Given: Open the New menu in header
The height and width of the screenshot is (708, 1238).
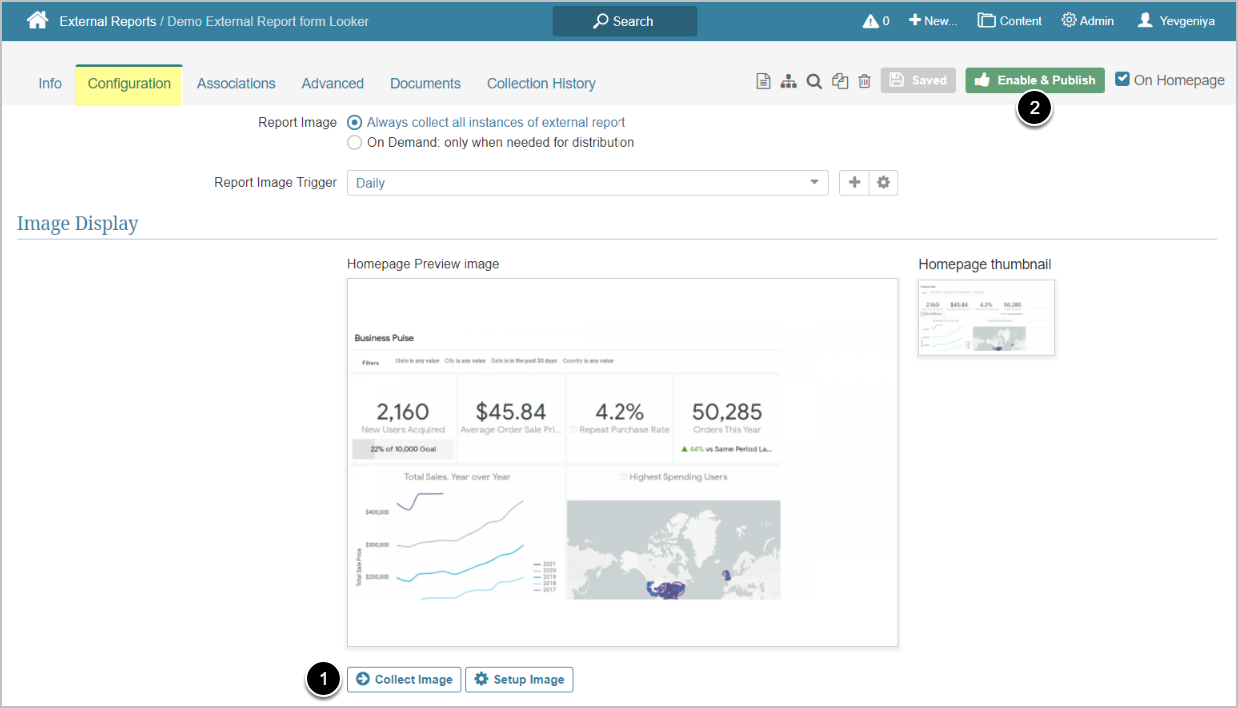Looking at the screenshot, I should coord(932,21).
